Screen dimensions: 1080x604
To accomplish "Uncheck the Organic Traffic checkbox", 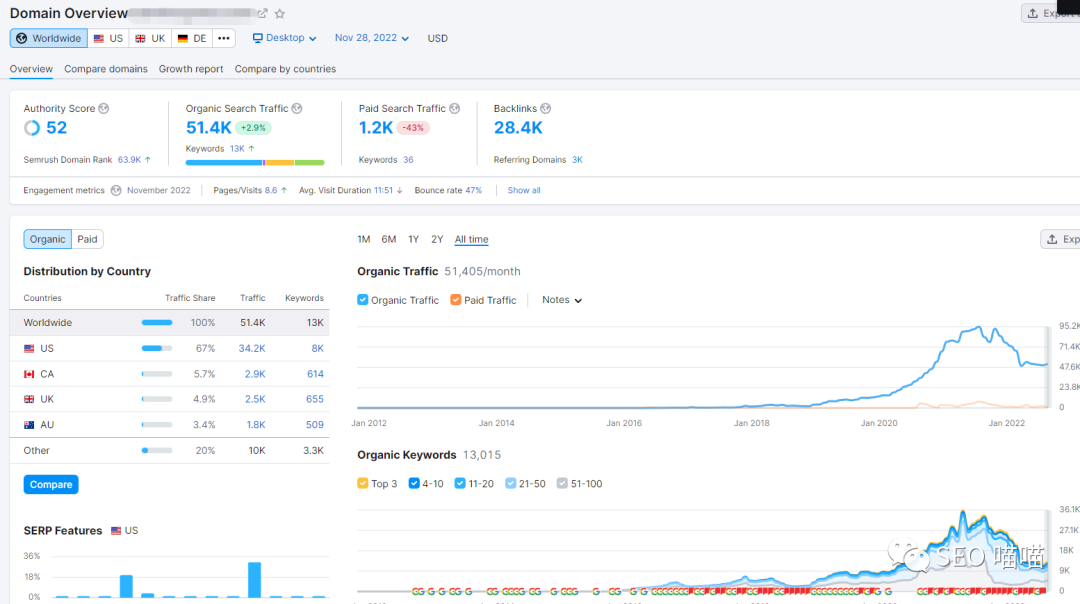I will point(362,300).
